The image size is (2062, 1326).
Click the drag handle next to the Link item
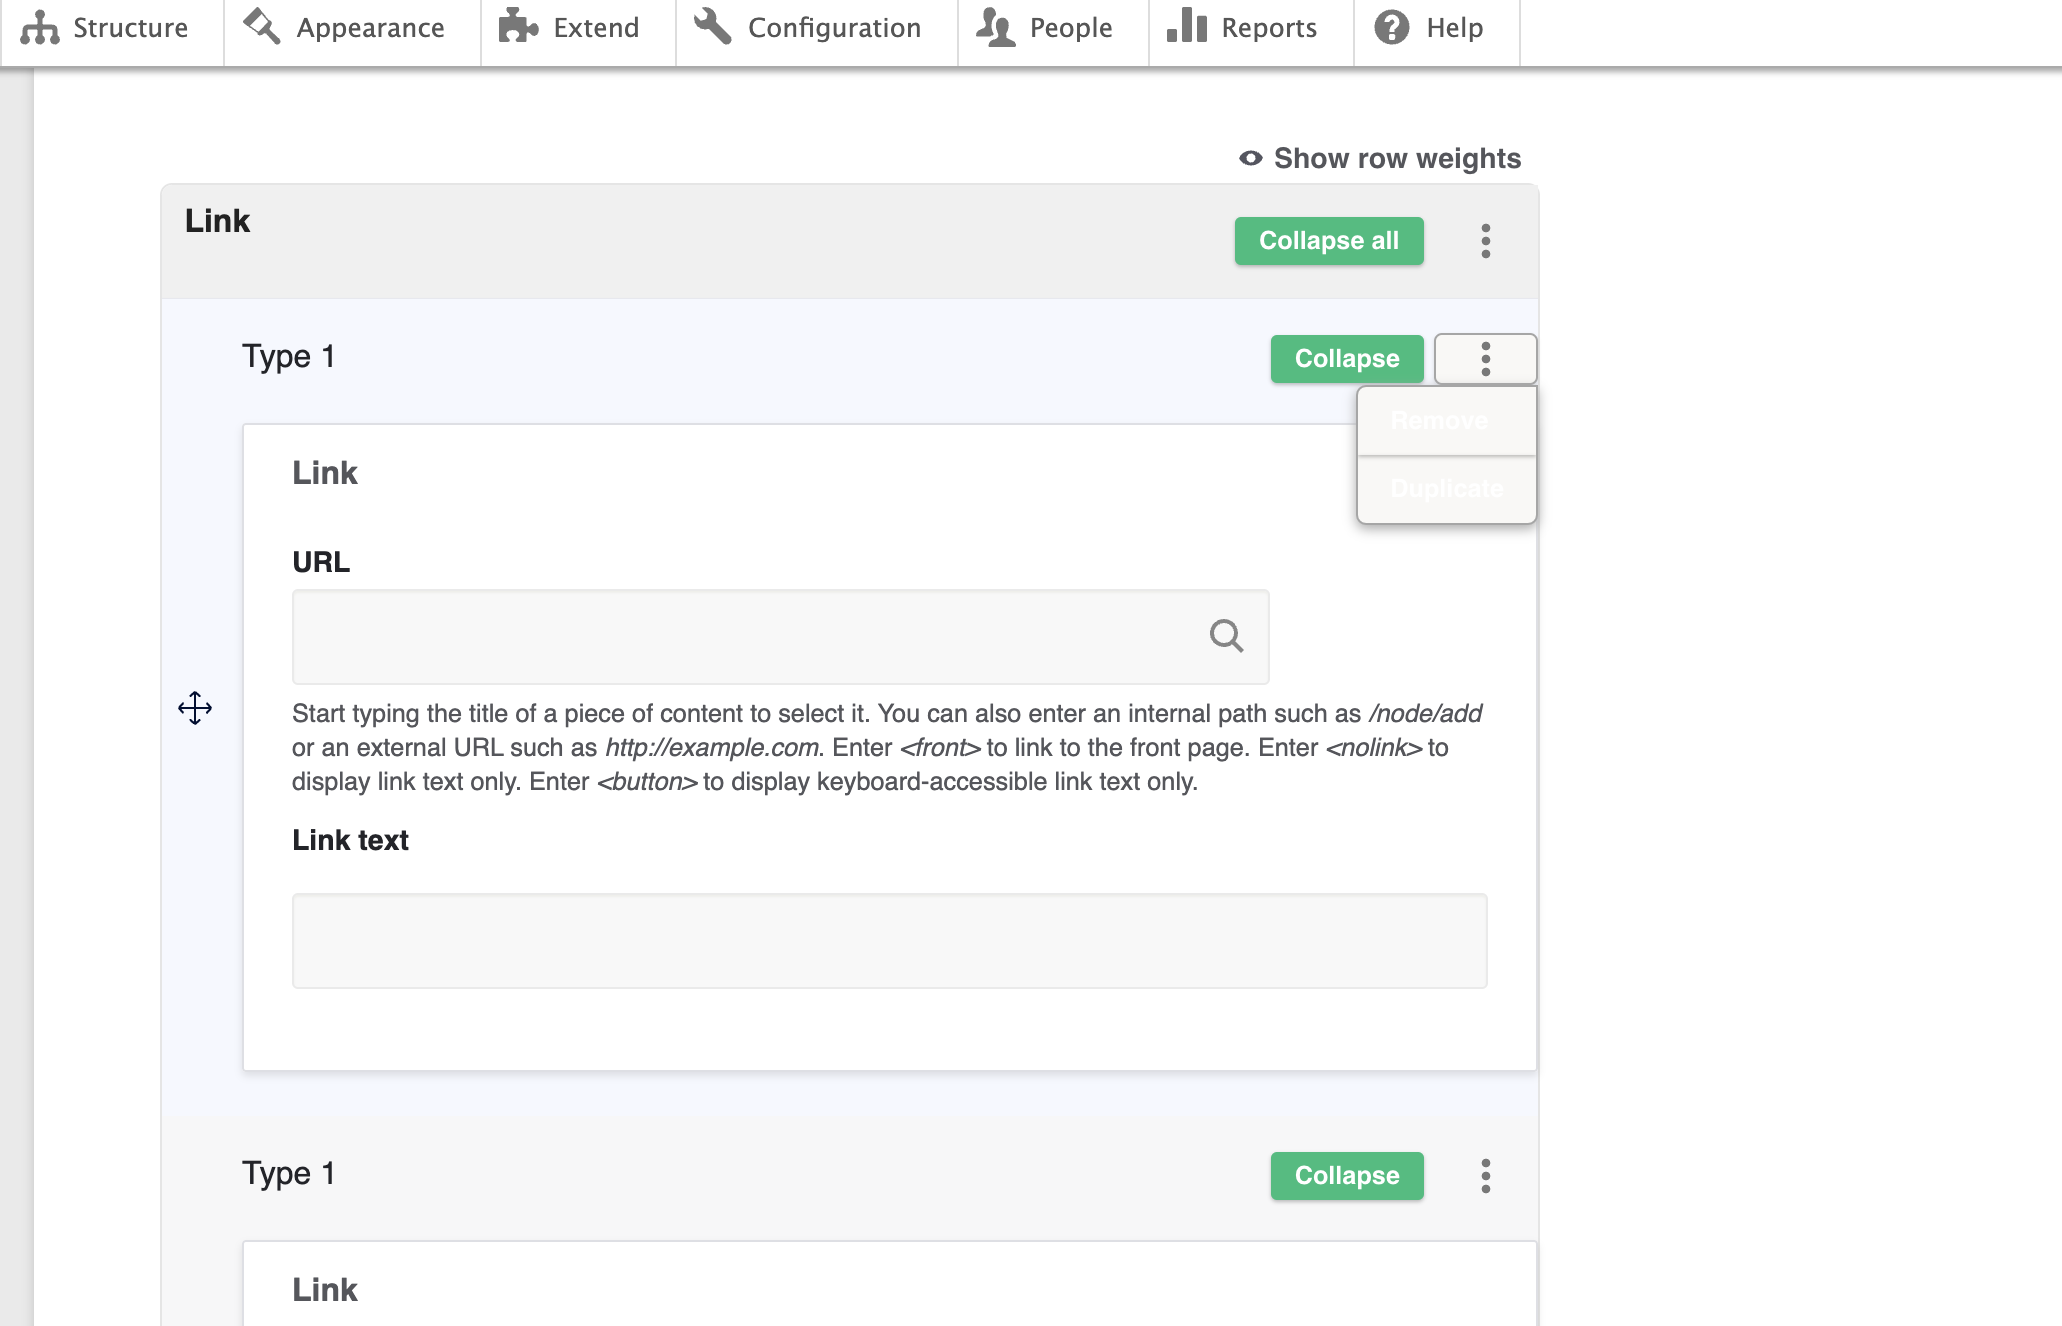pyautogui.click(x=194, y=709)
